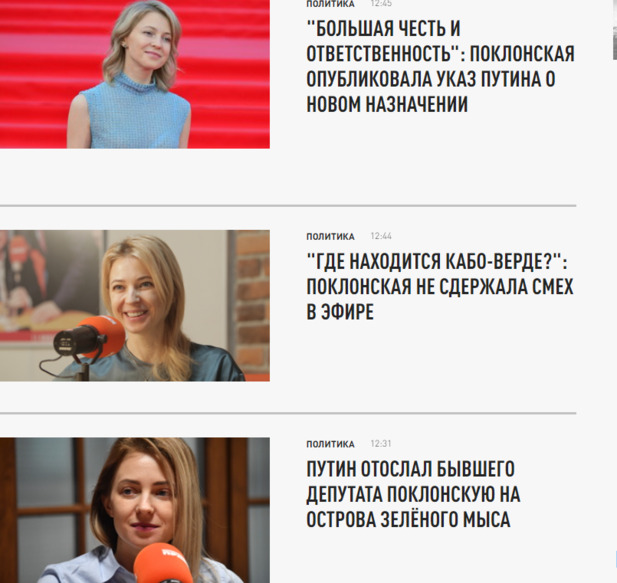The width and height of the screenshot is (617, 583).
Task: Click the black-and-orange microphone in the middle photo
Action: (x=89, y=339)
